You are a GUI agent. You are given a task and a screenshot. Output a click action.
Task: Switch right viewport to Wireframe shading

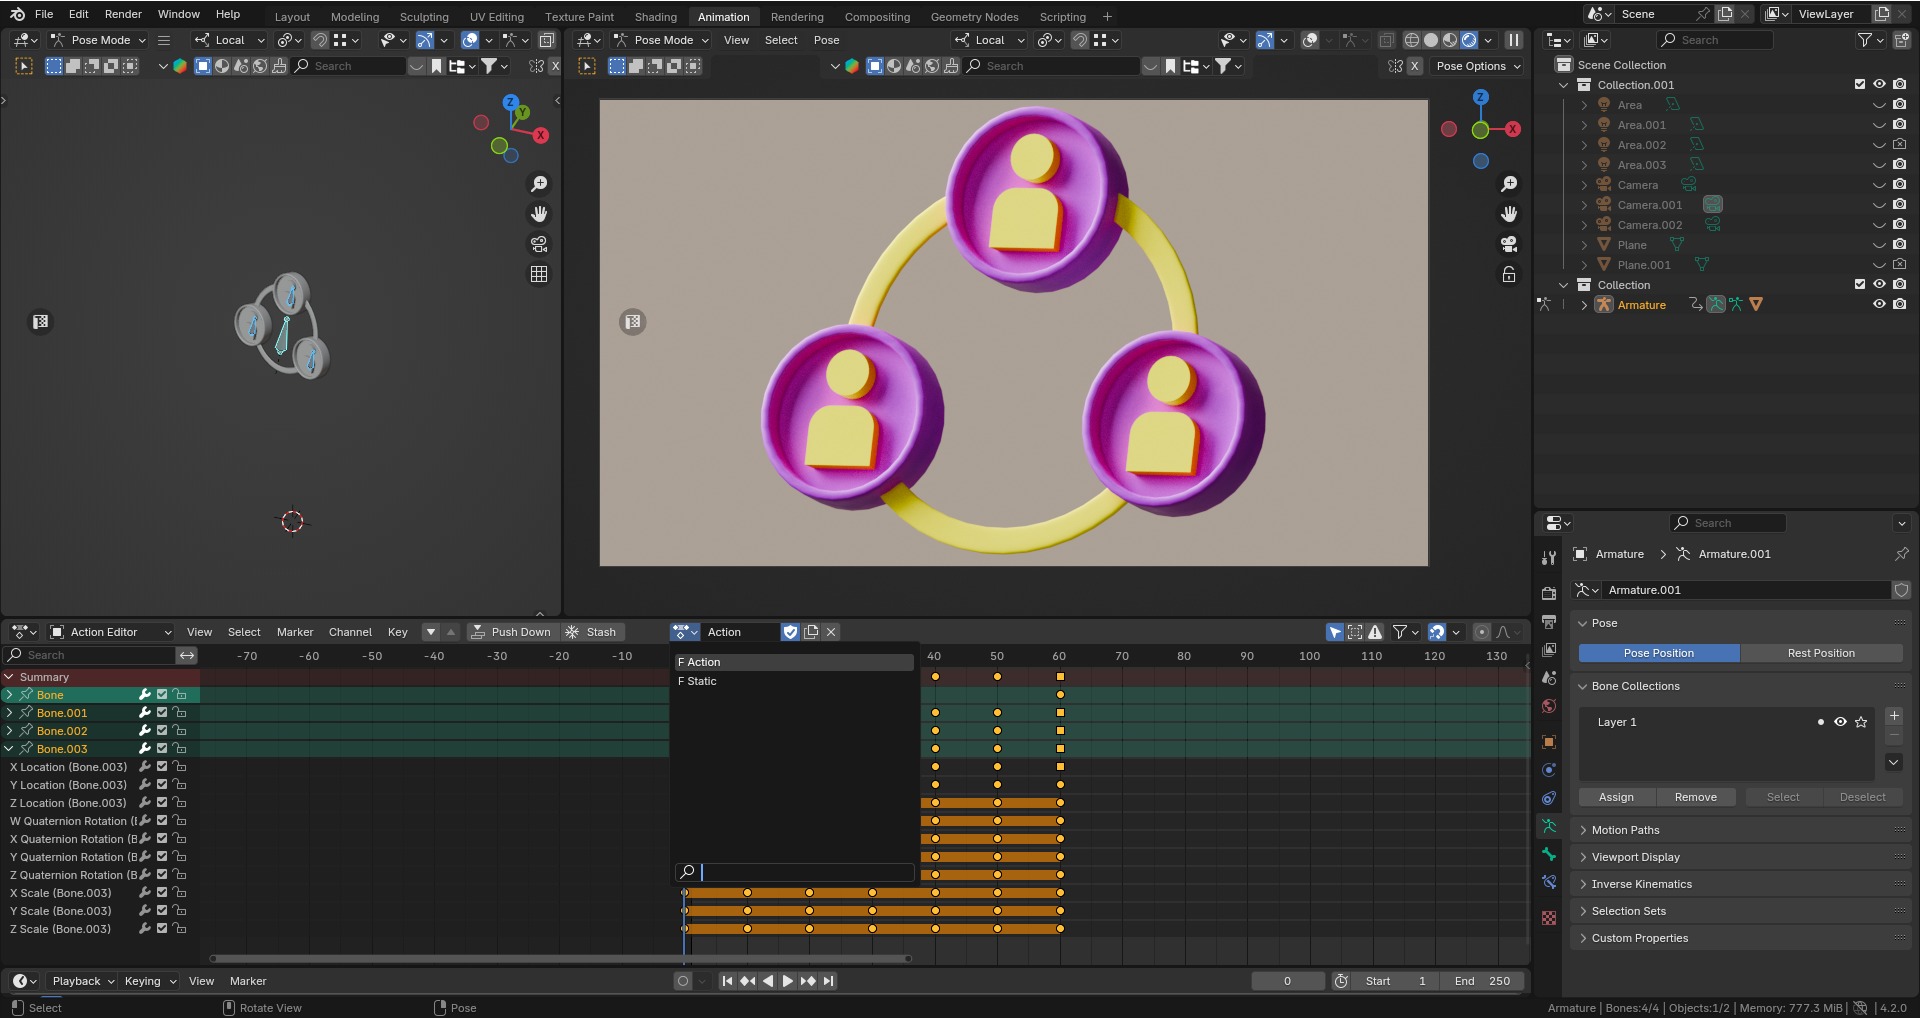click(1412, 40)
